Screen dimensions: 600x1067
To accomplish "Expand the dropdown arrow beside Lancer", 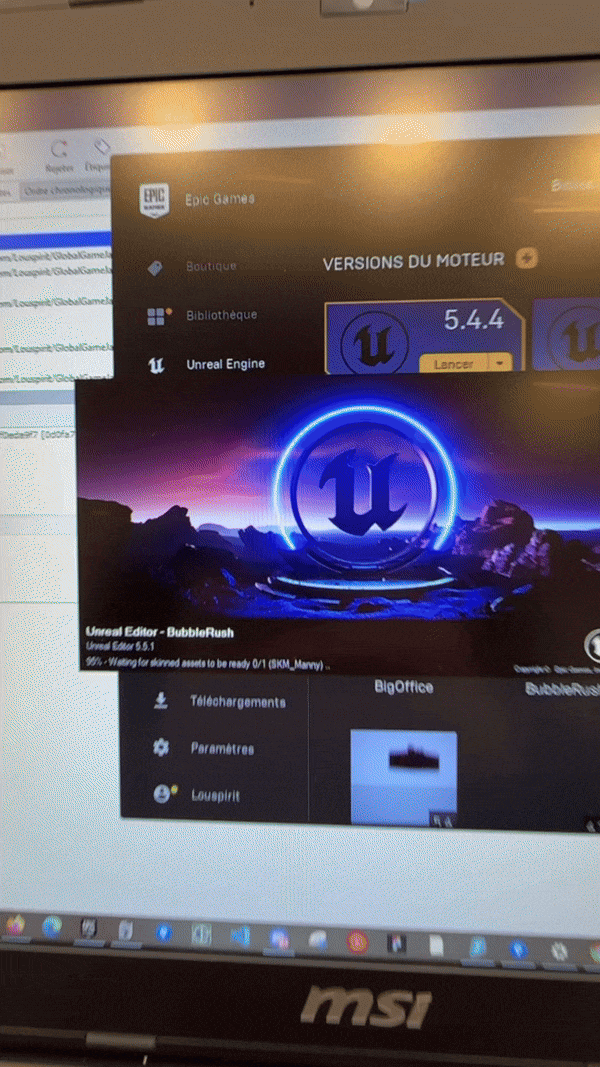I will (500, 363).
